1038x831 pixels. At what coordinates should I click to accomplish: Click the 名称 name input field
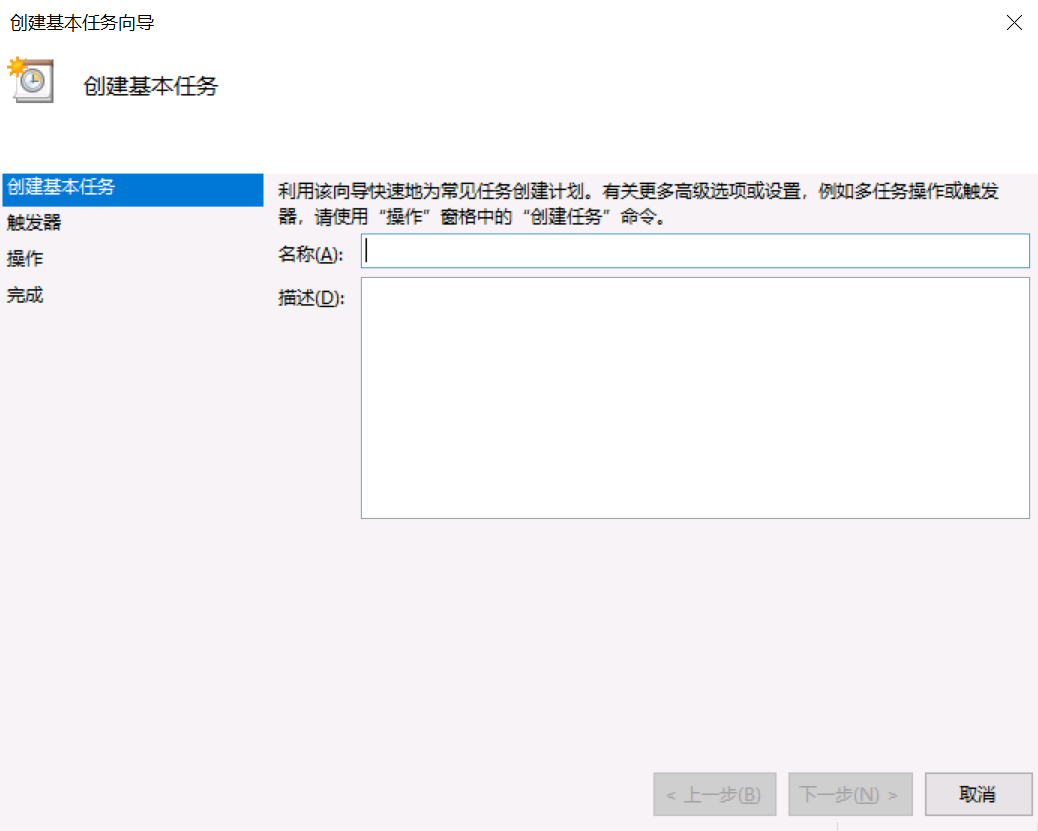[x=695, y=251]
